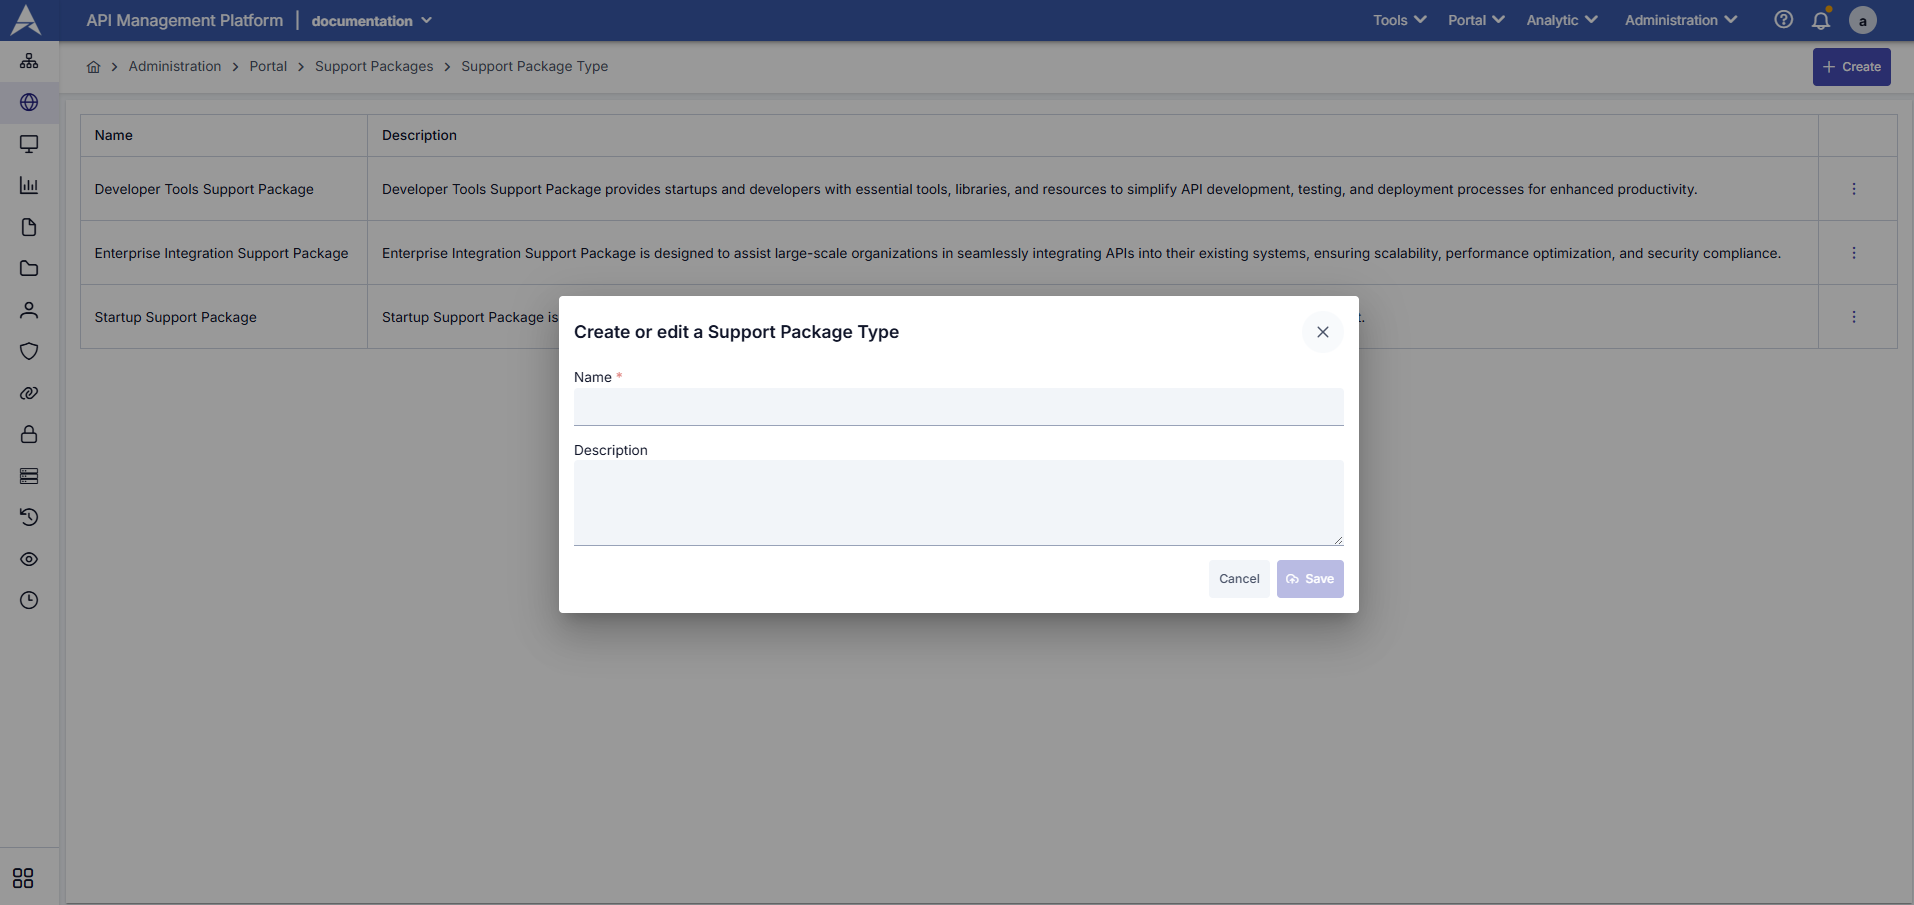Click the eye icon in the sidebar

tap(29, 559)
